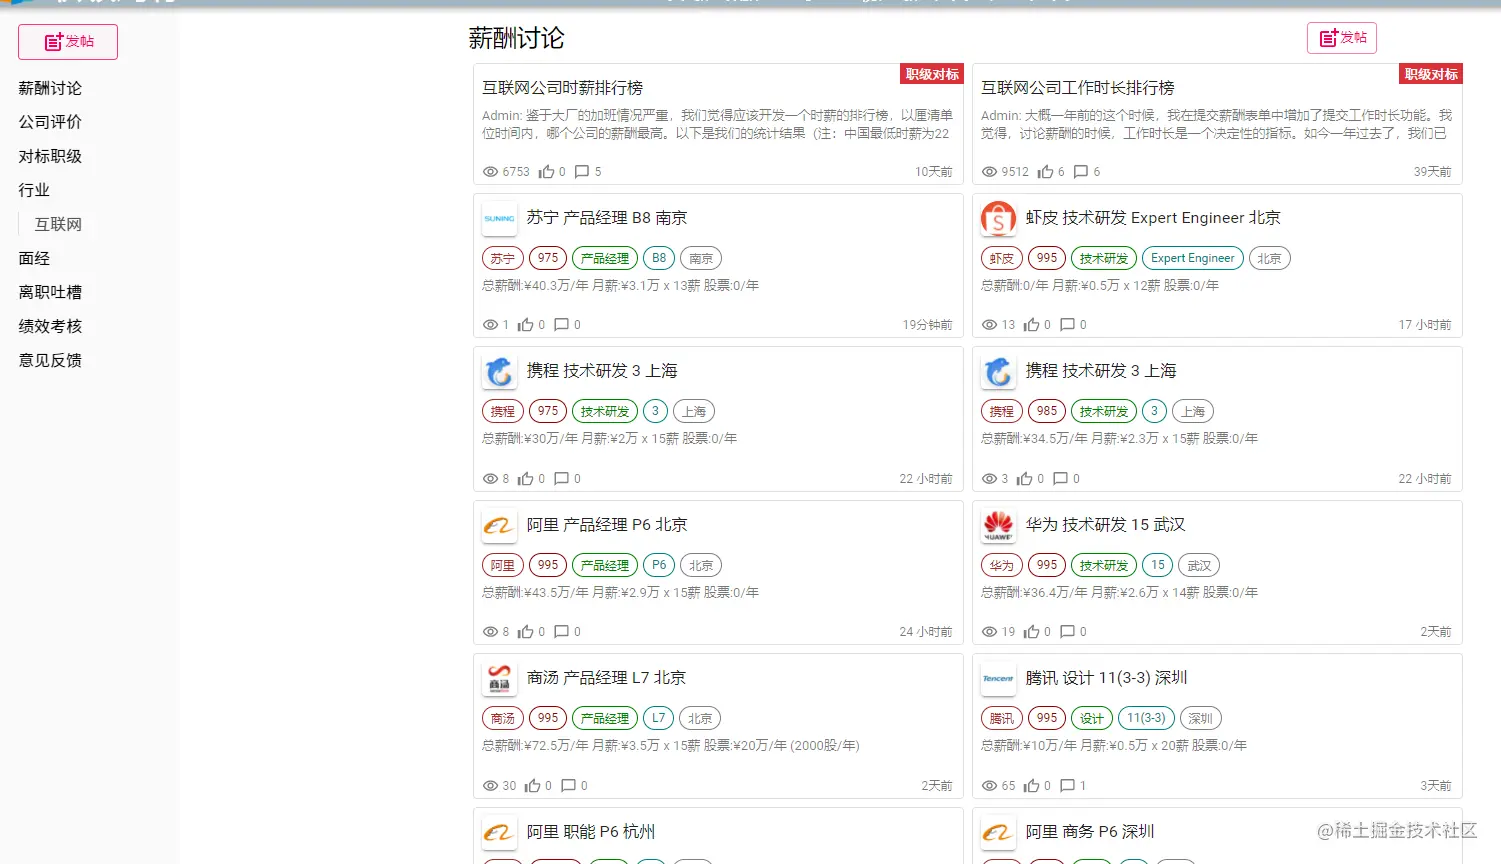
Task: Open comments on the 携程 post tagged 985
Action: [1061, 479]
